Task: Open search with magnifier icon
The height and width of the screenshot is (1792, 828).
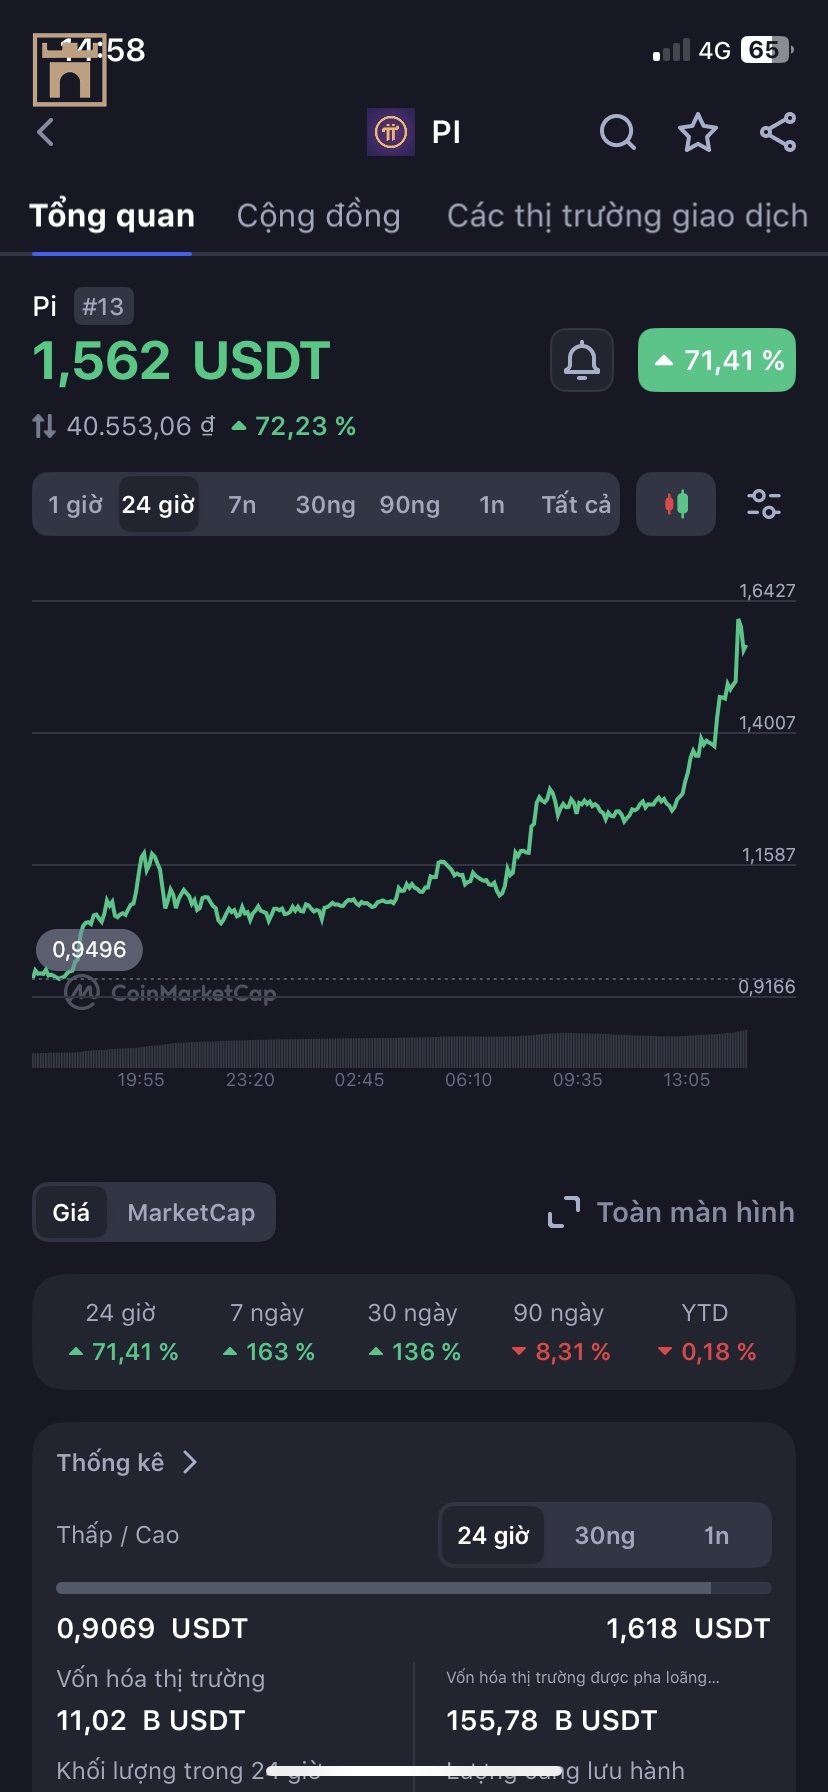Action: 618,132
